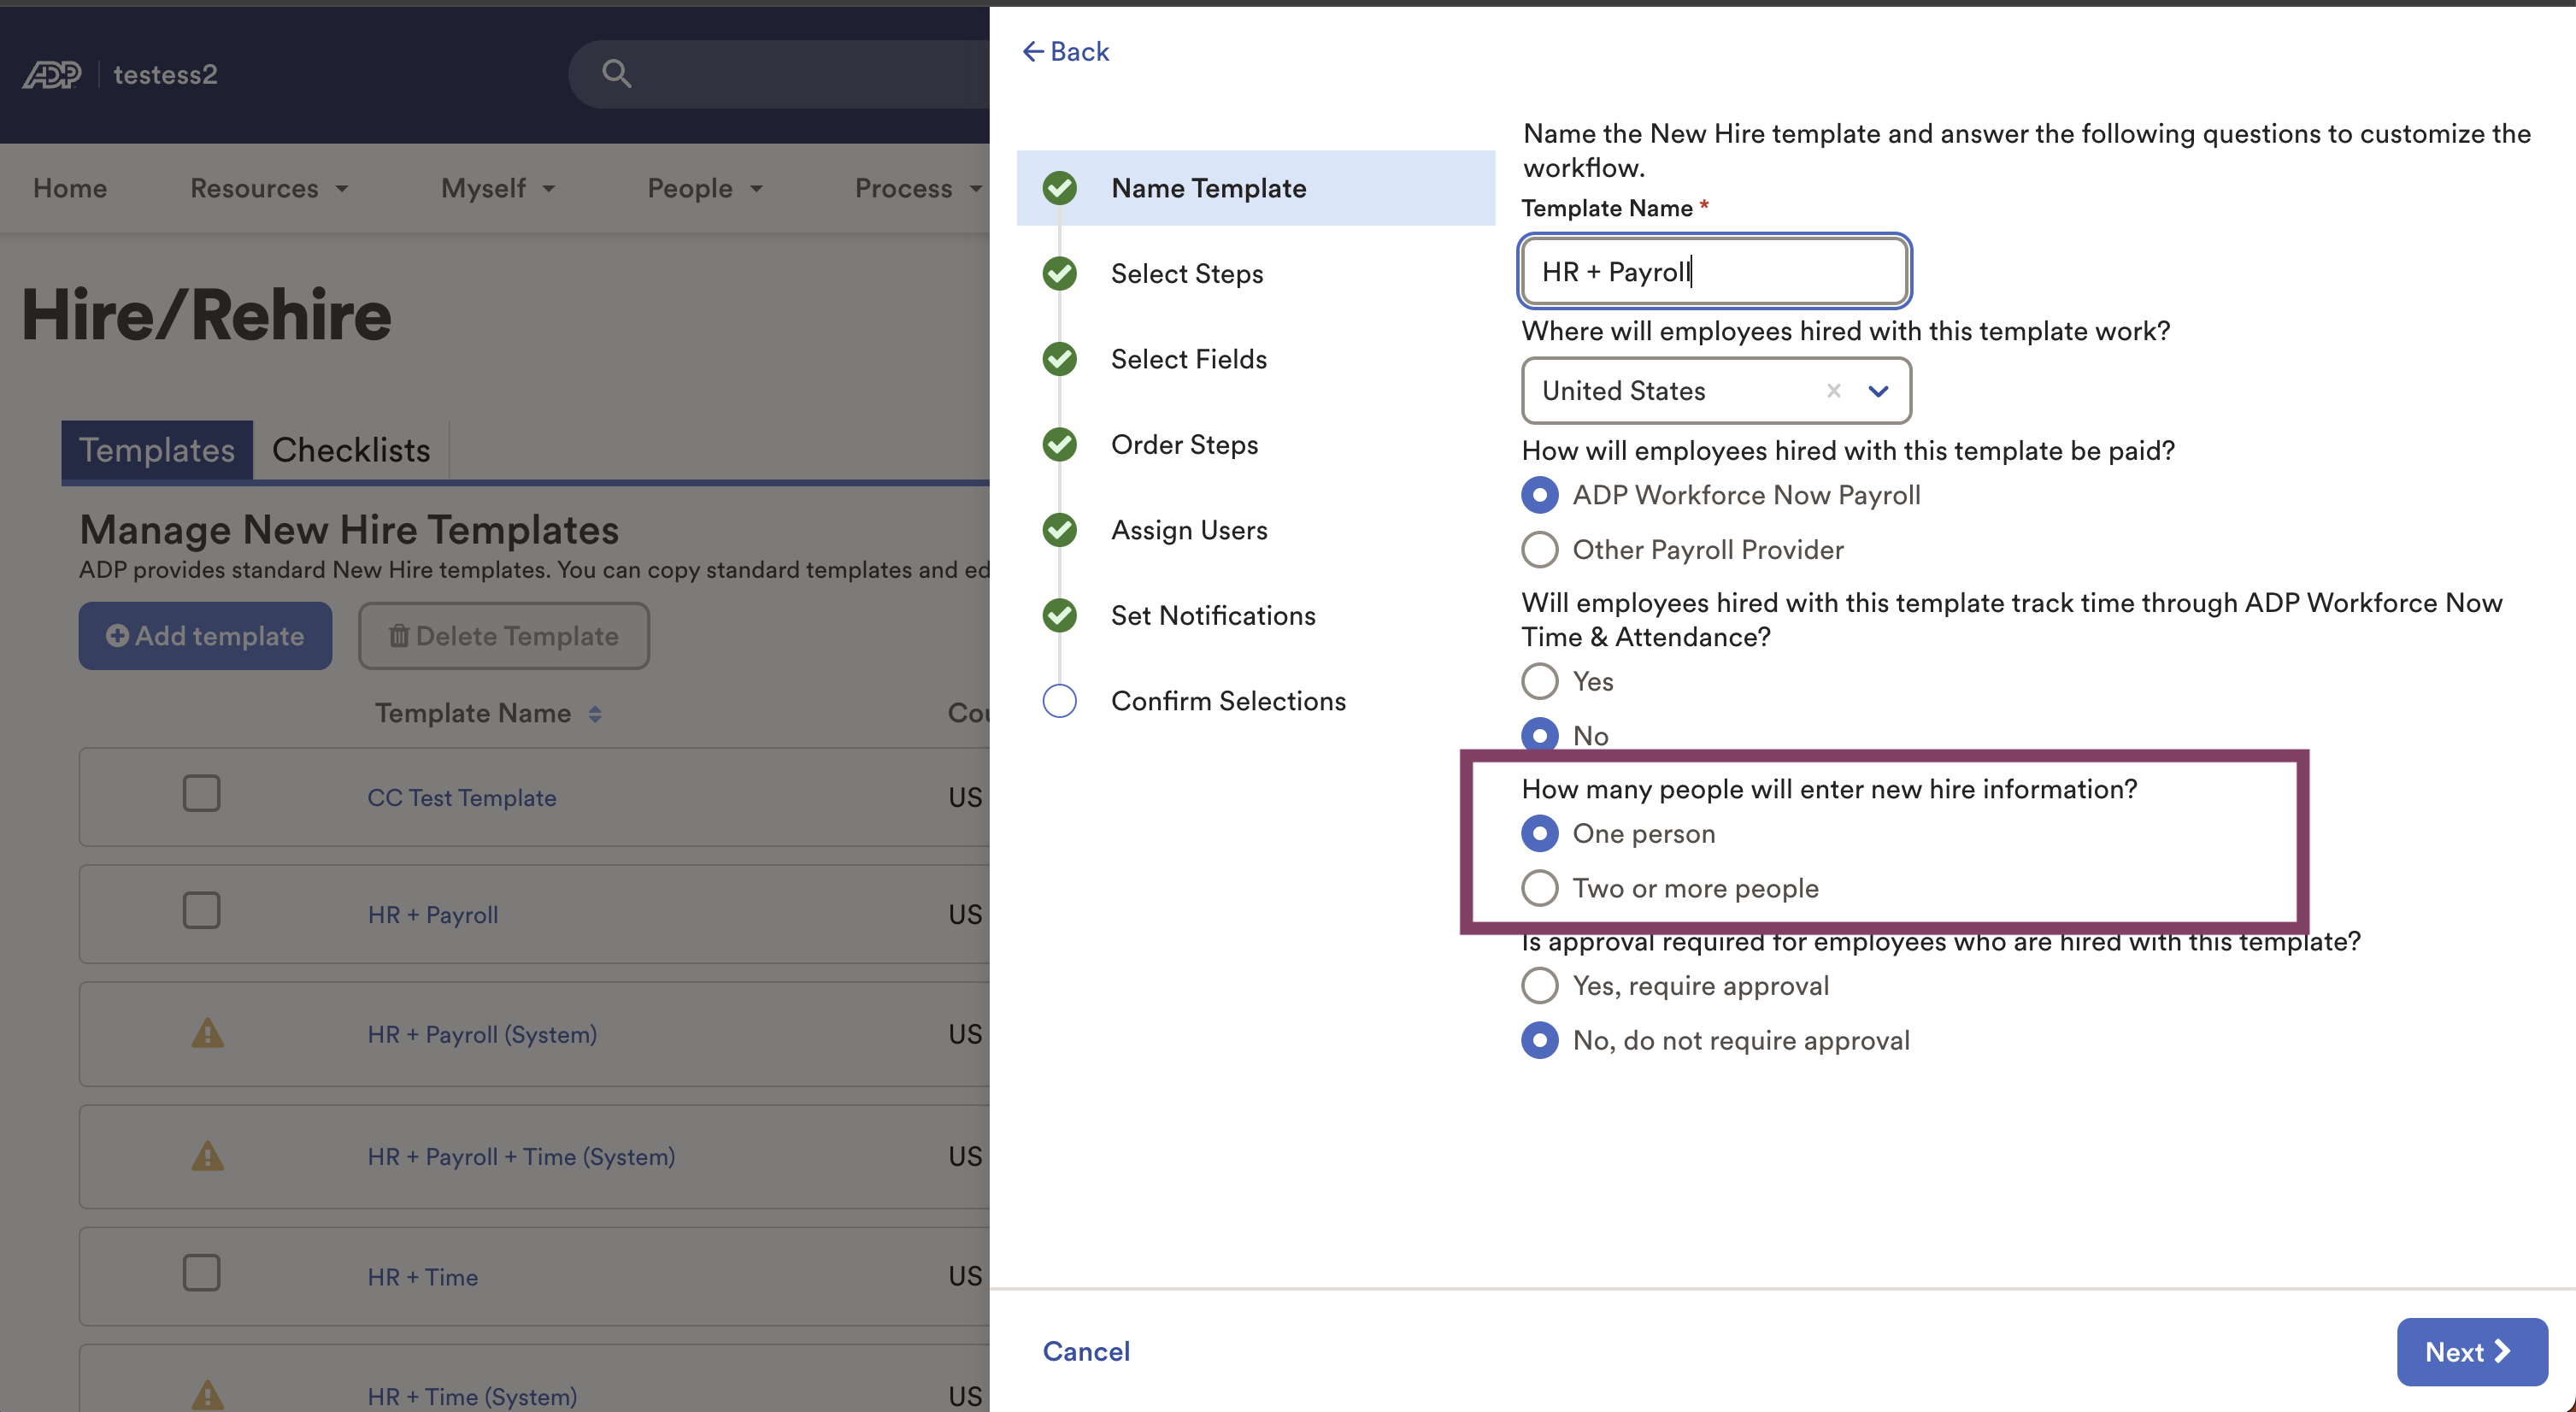Viewport: 2576px width, 1412px height.
Task: Select Other Payroll Provider option
Action: click(1539, 549)
